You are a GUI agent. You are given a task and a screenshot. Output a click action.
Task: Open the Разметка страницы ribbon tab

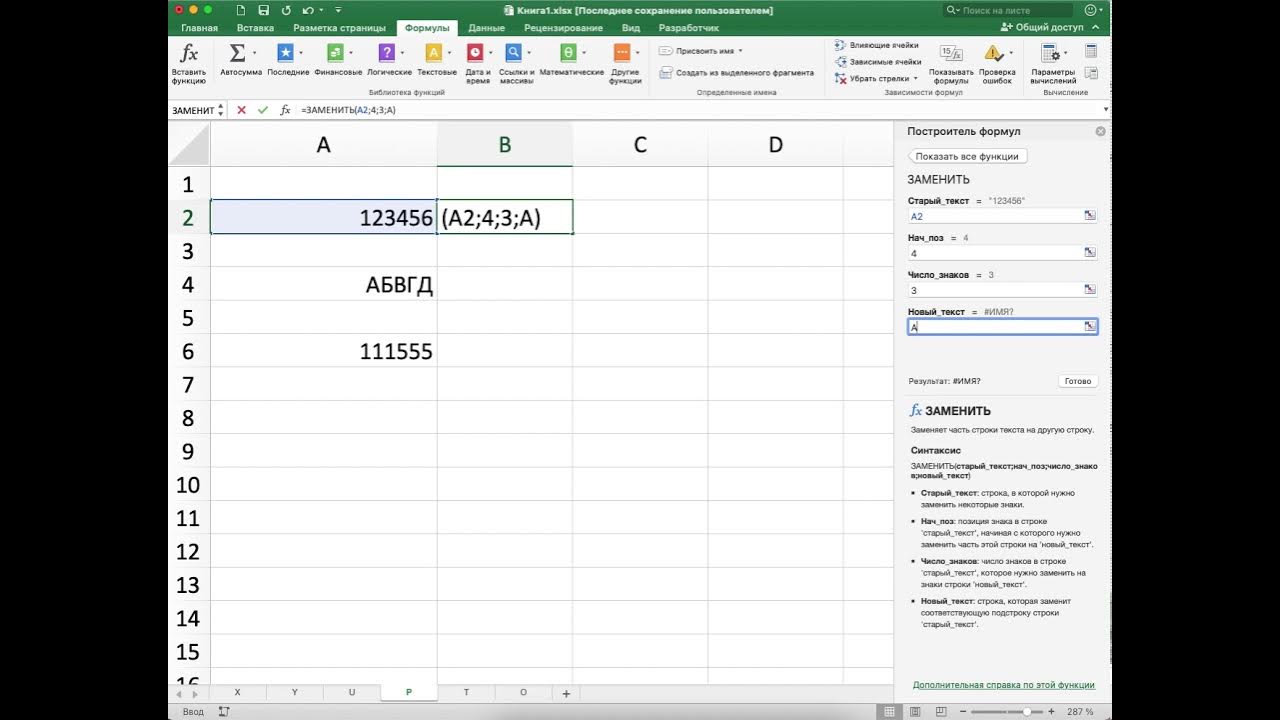coord(339,28)
